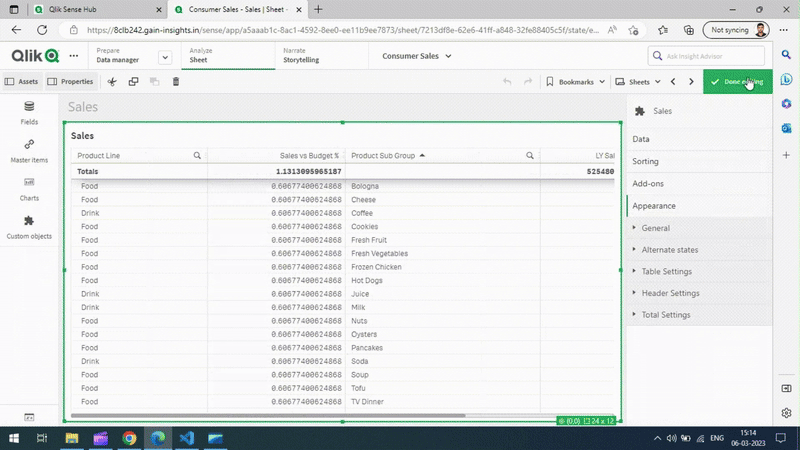Open the Qlik global menu (three dots)

[73, 56]
